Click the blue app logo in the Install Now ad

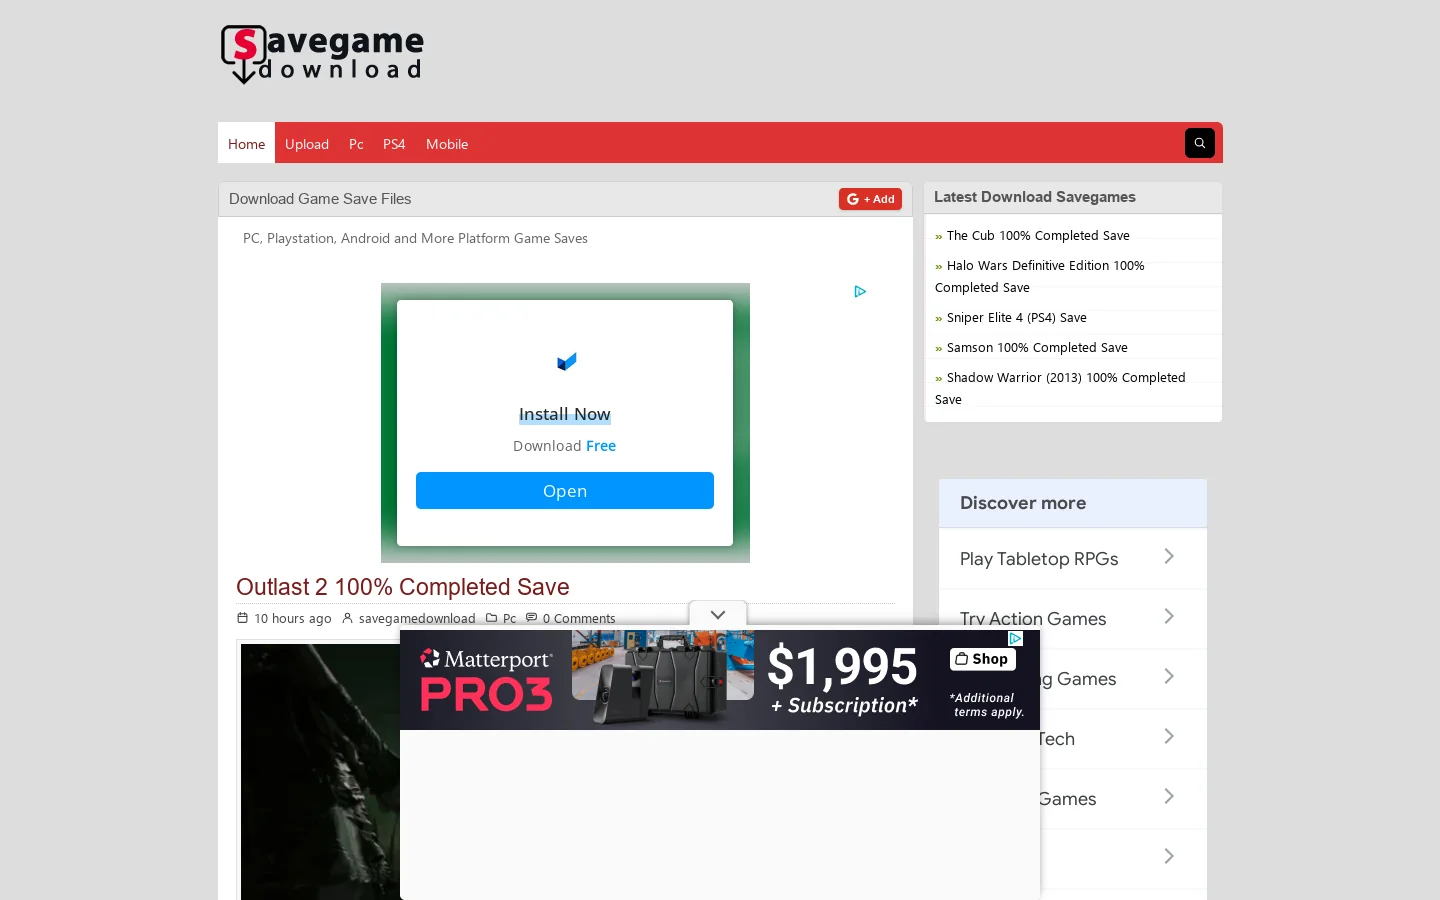click(x=566, y=361)
